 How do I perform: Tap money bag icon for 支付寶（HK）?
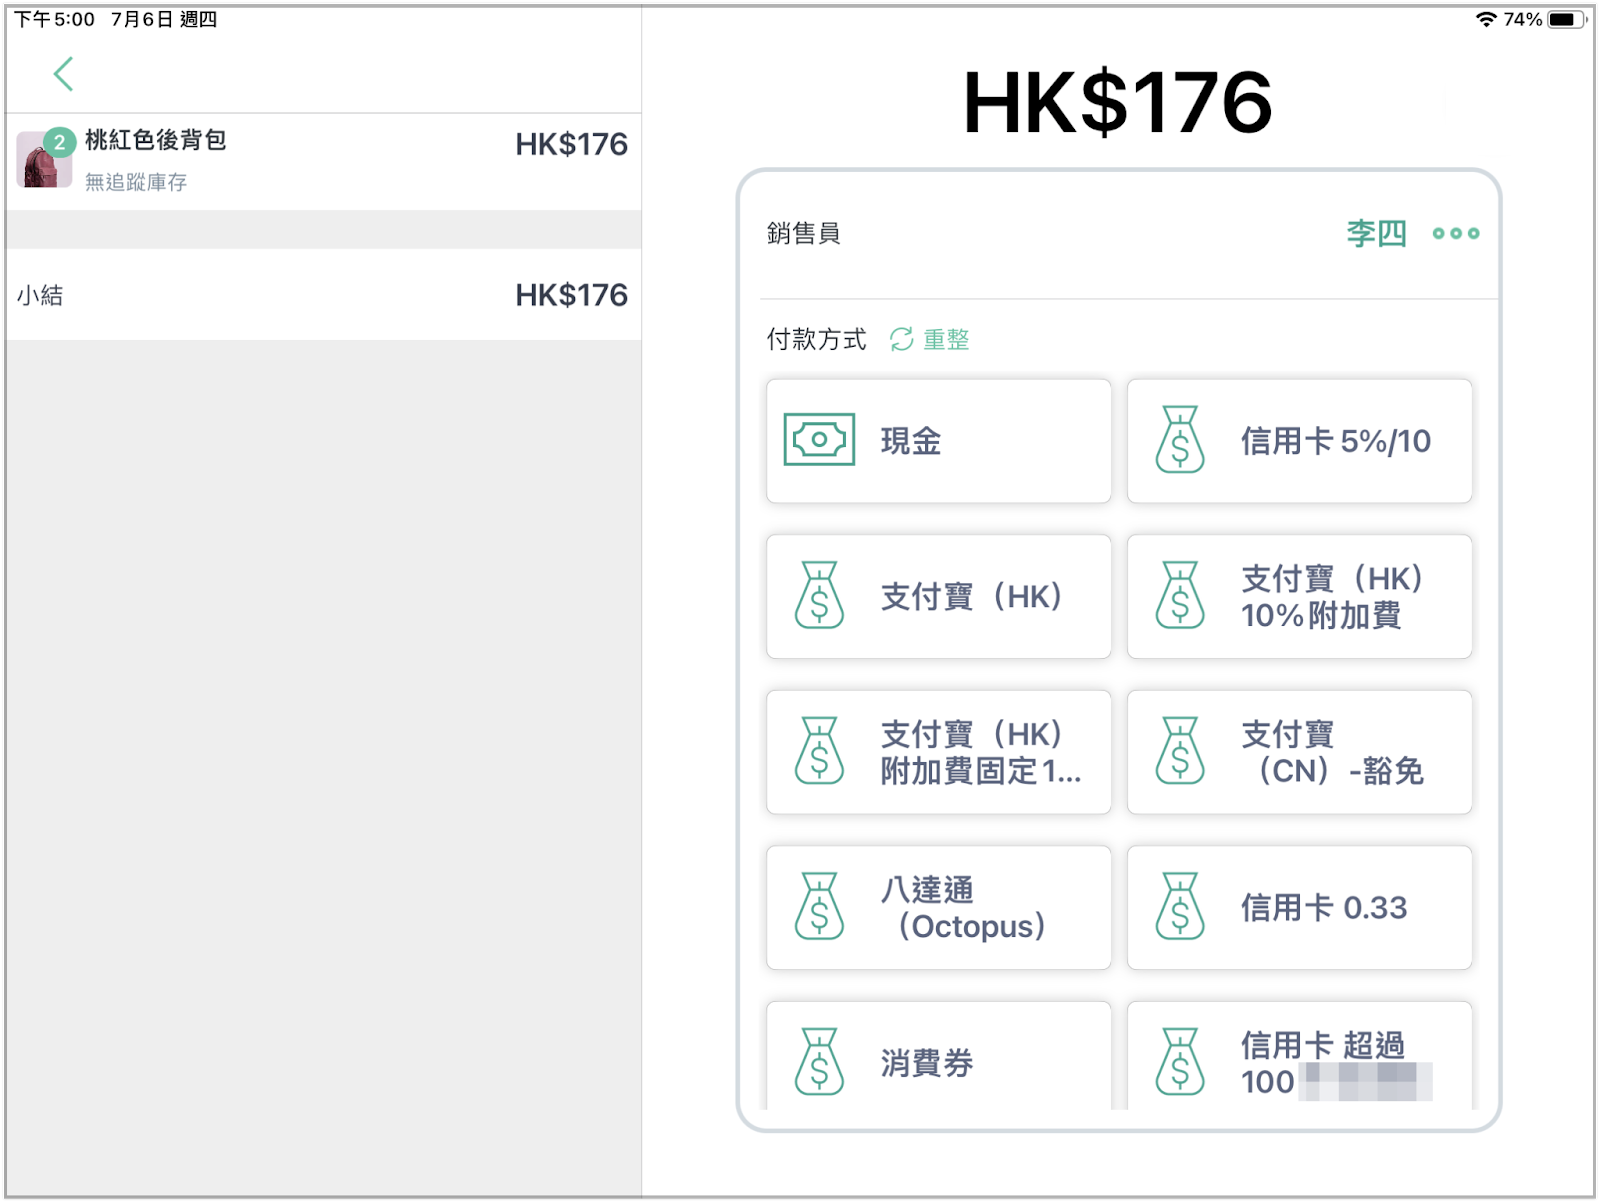coord(819,595)
